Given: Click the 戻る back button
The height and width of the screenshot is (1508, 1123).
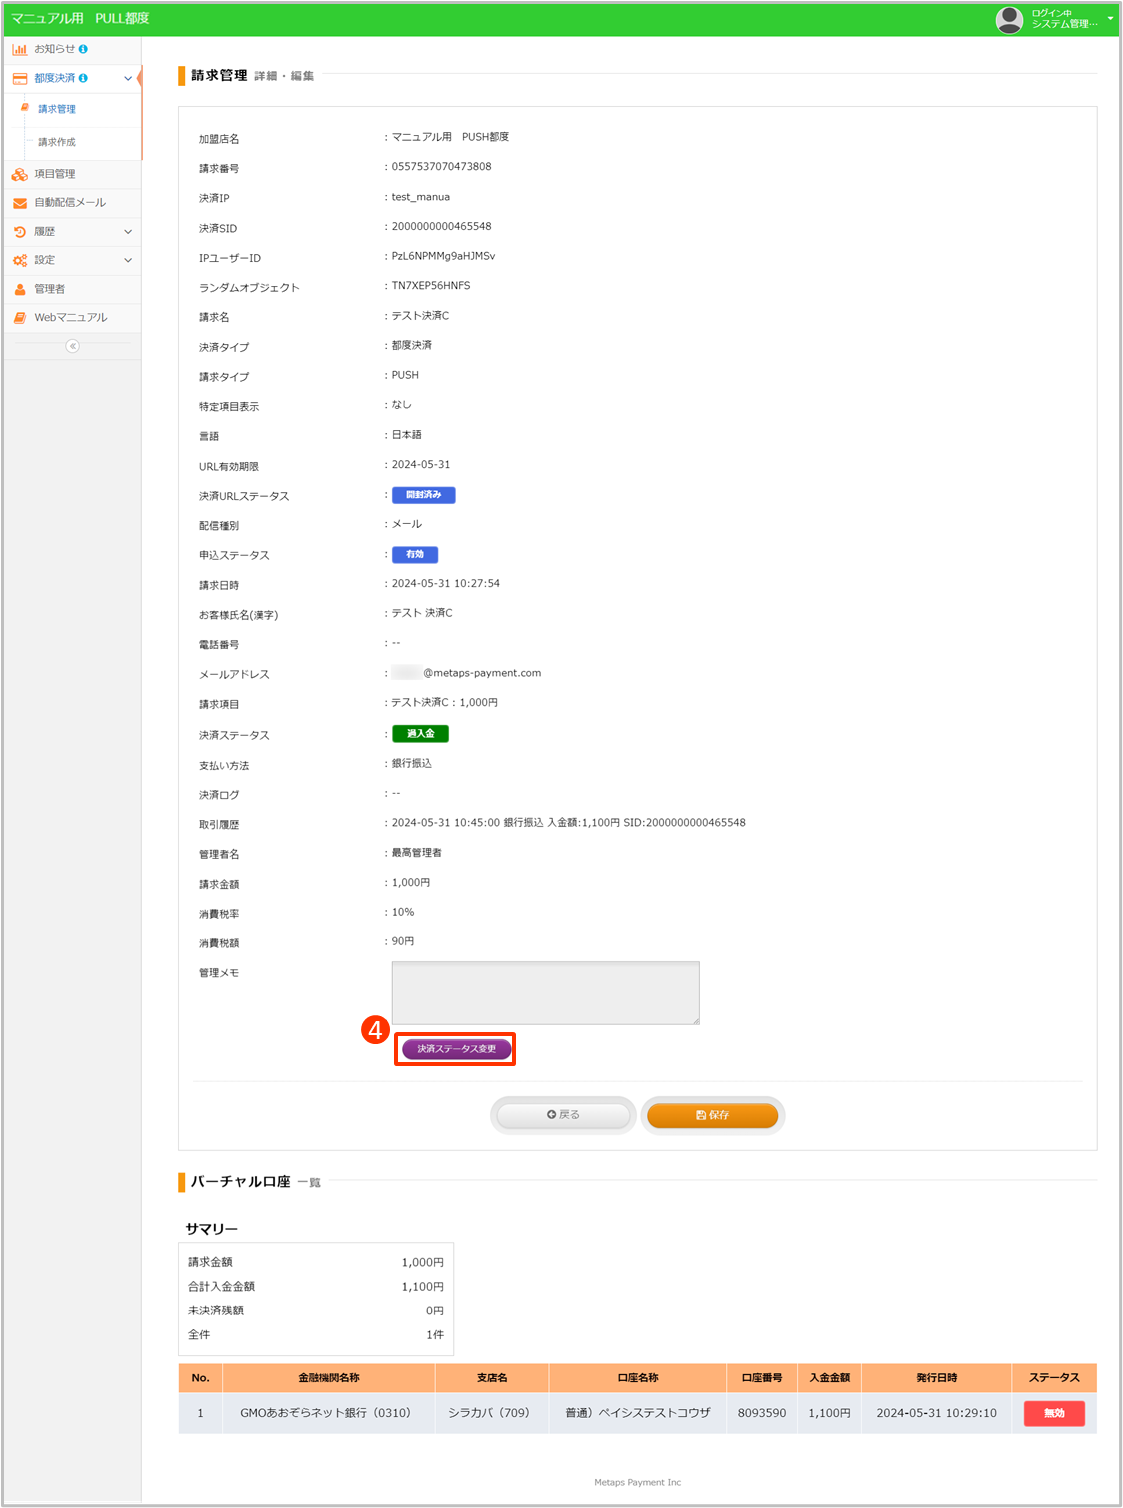Looking at the screenshot, I should tap(563, 1115).
